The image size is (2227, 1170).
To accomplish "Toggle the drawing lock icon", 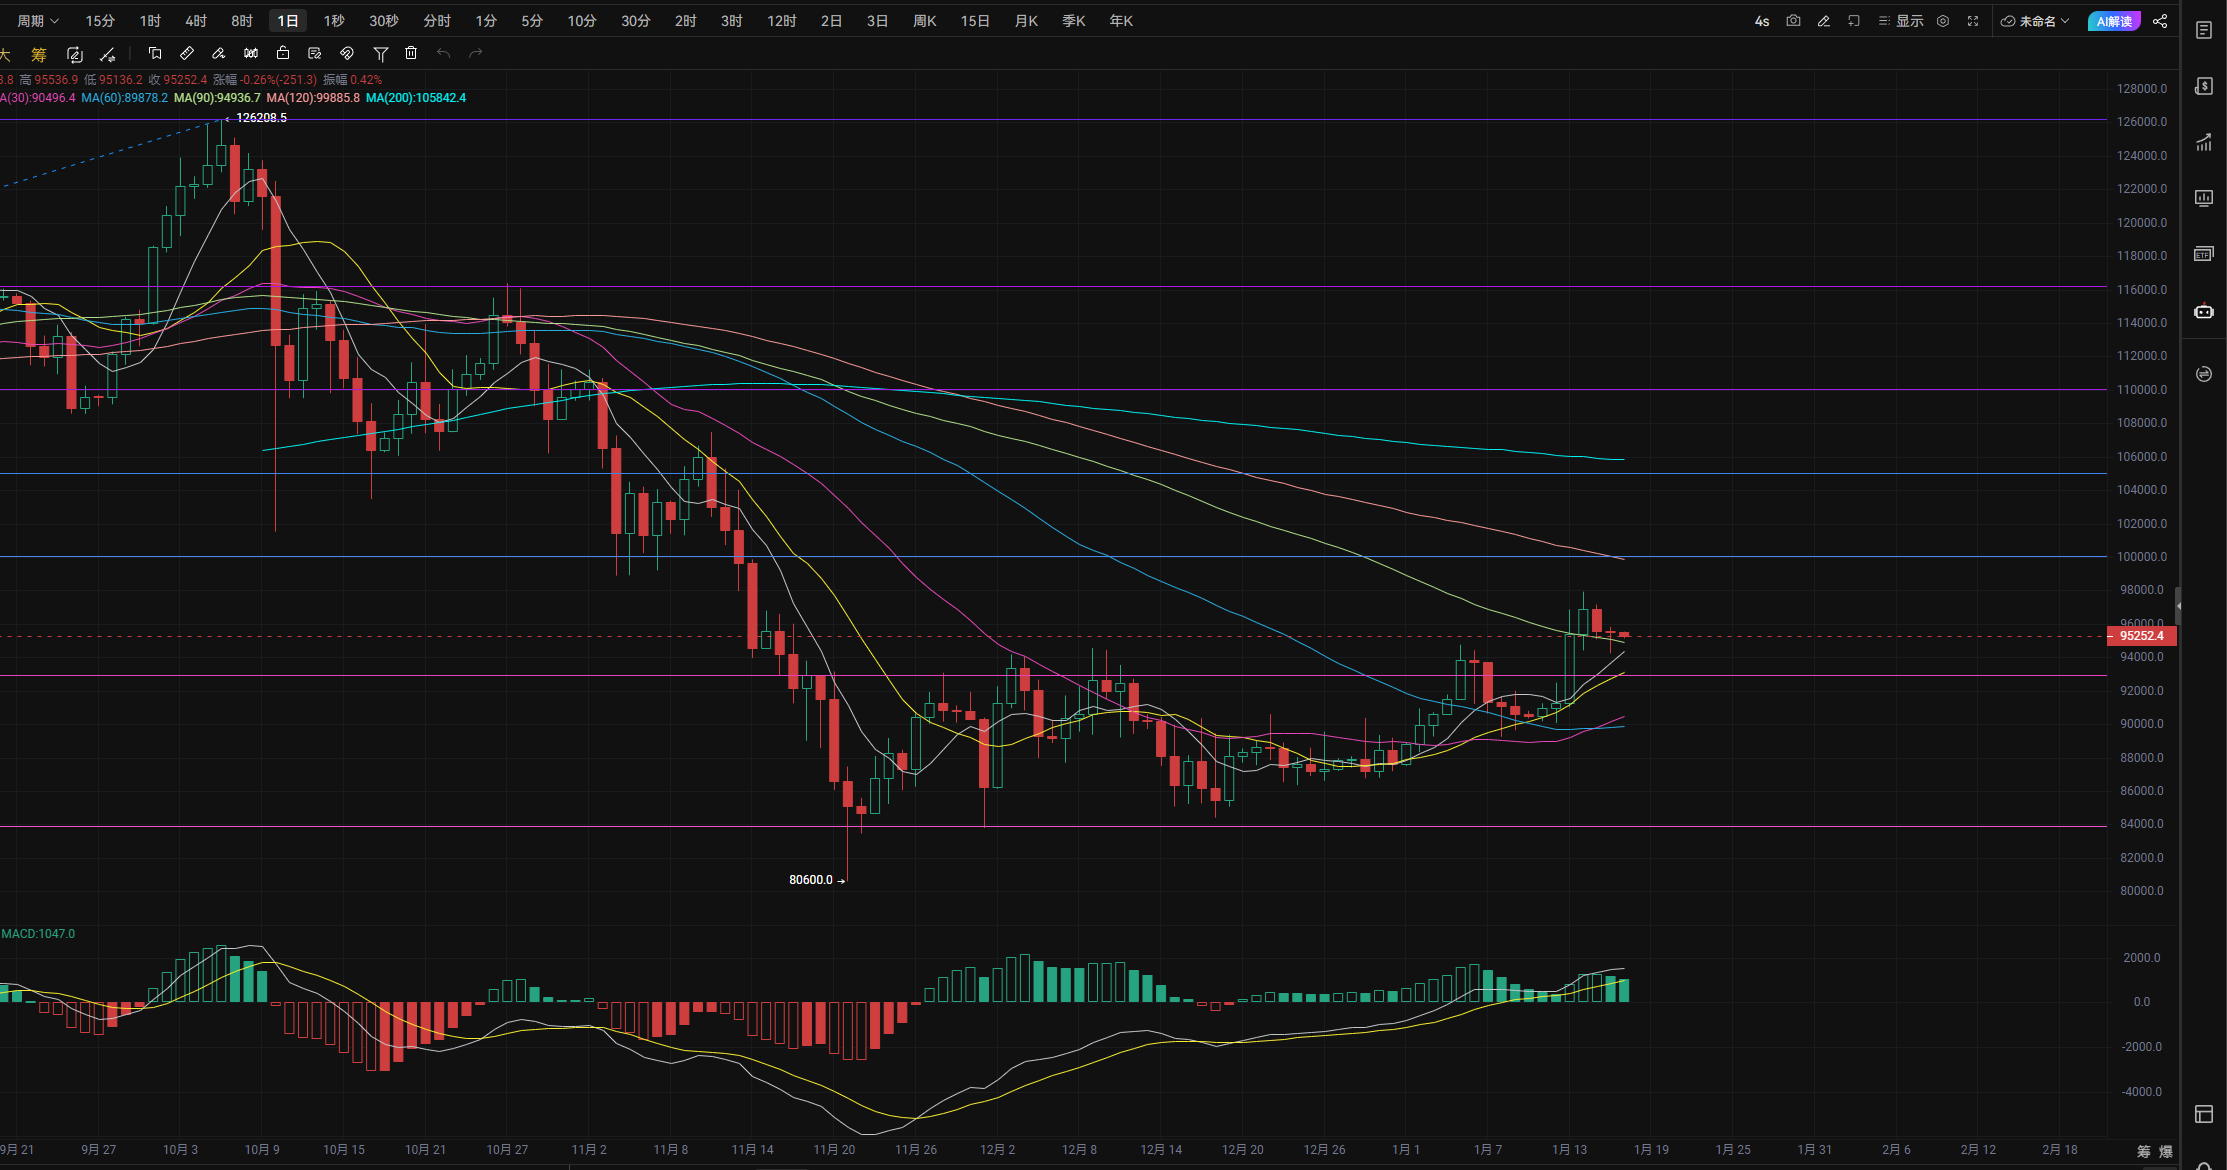I will pos(283,53).
